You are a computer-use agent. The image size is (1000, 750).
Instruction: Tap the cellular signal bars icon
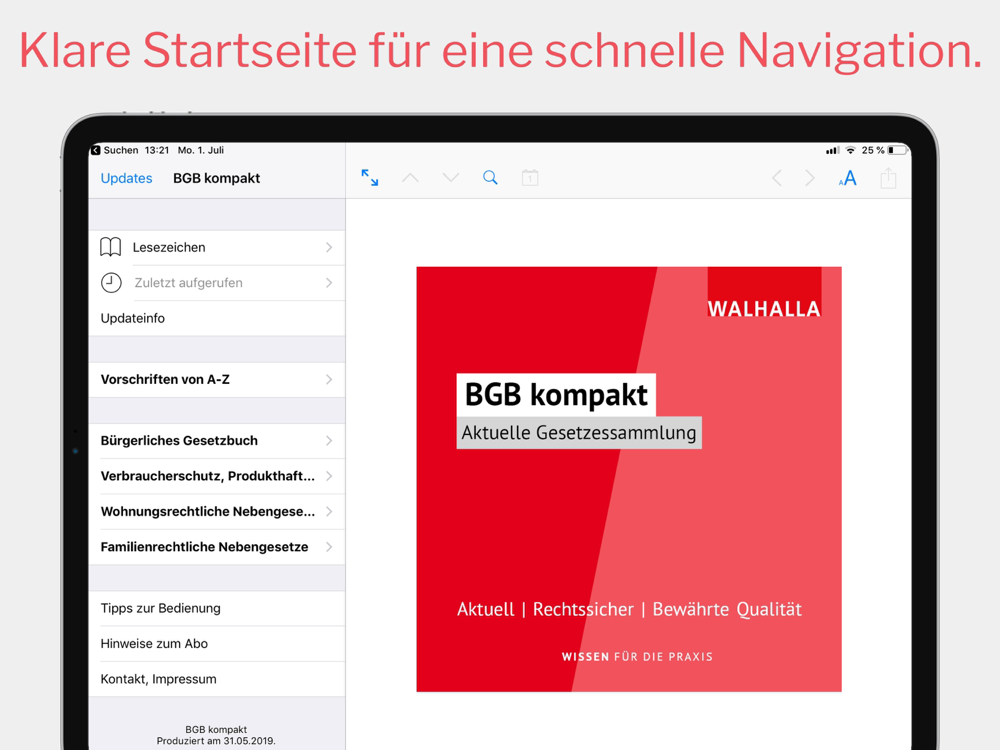point(832,151)
